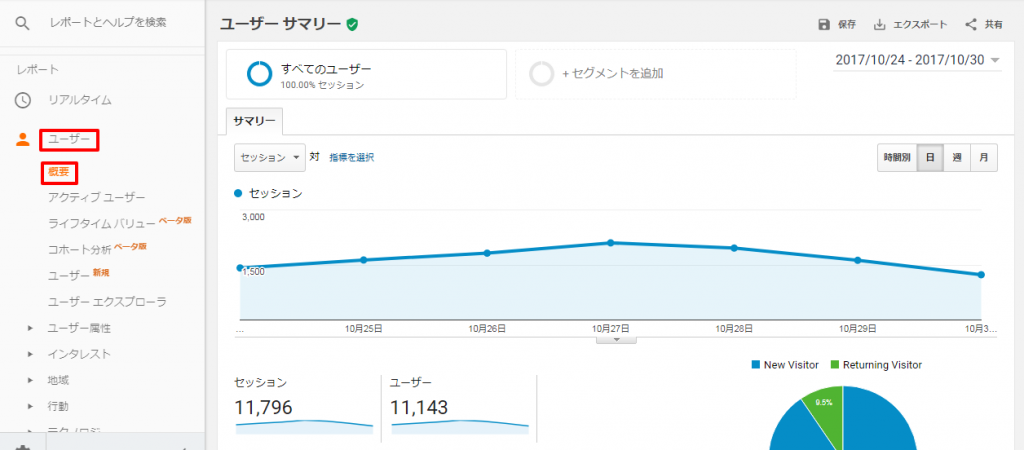
Task: Click the green verified shield icon
Action: (x=353, y=25)
